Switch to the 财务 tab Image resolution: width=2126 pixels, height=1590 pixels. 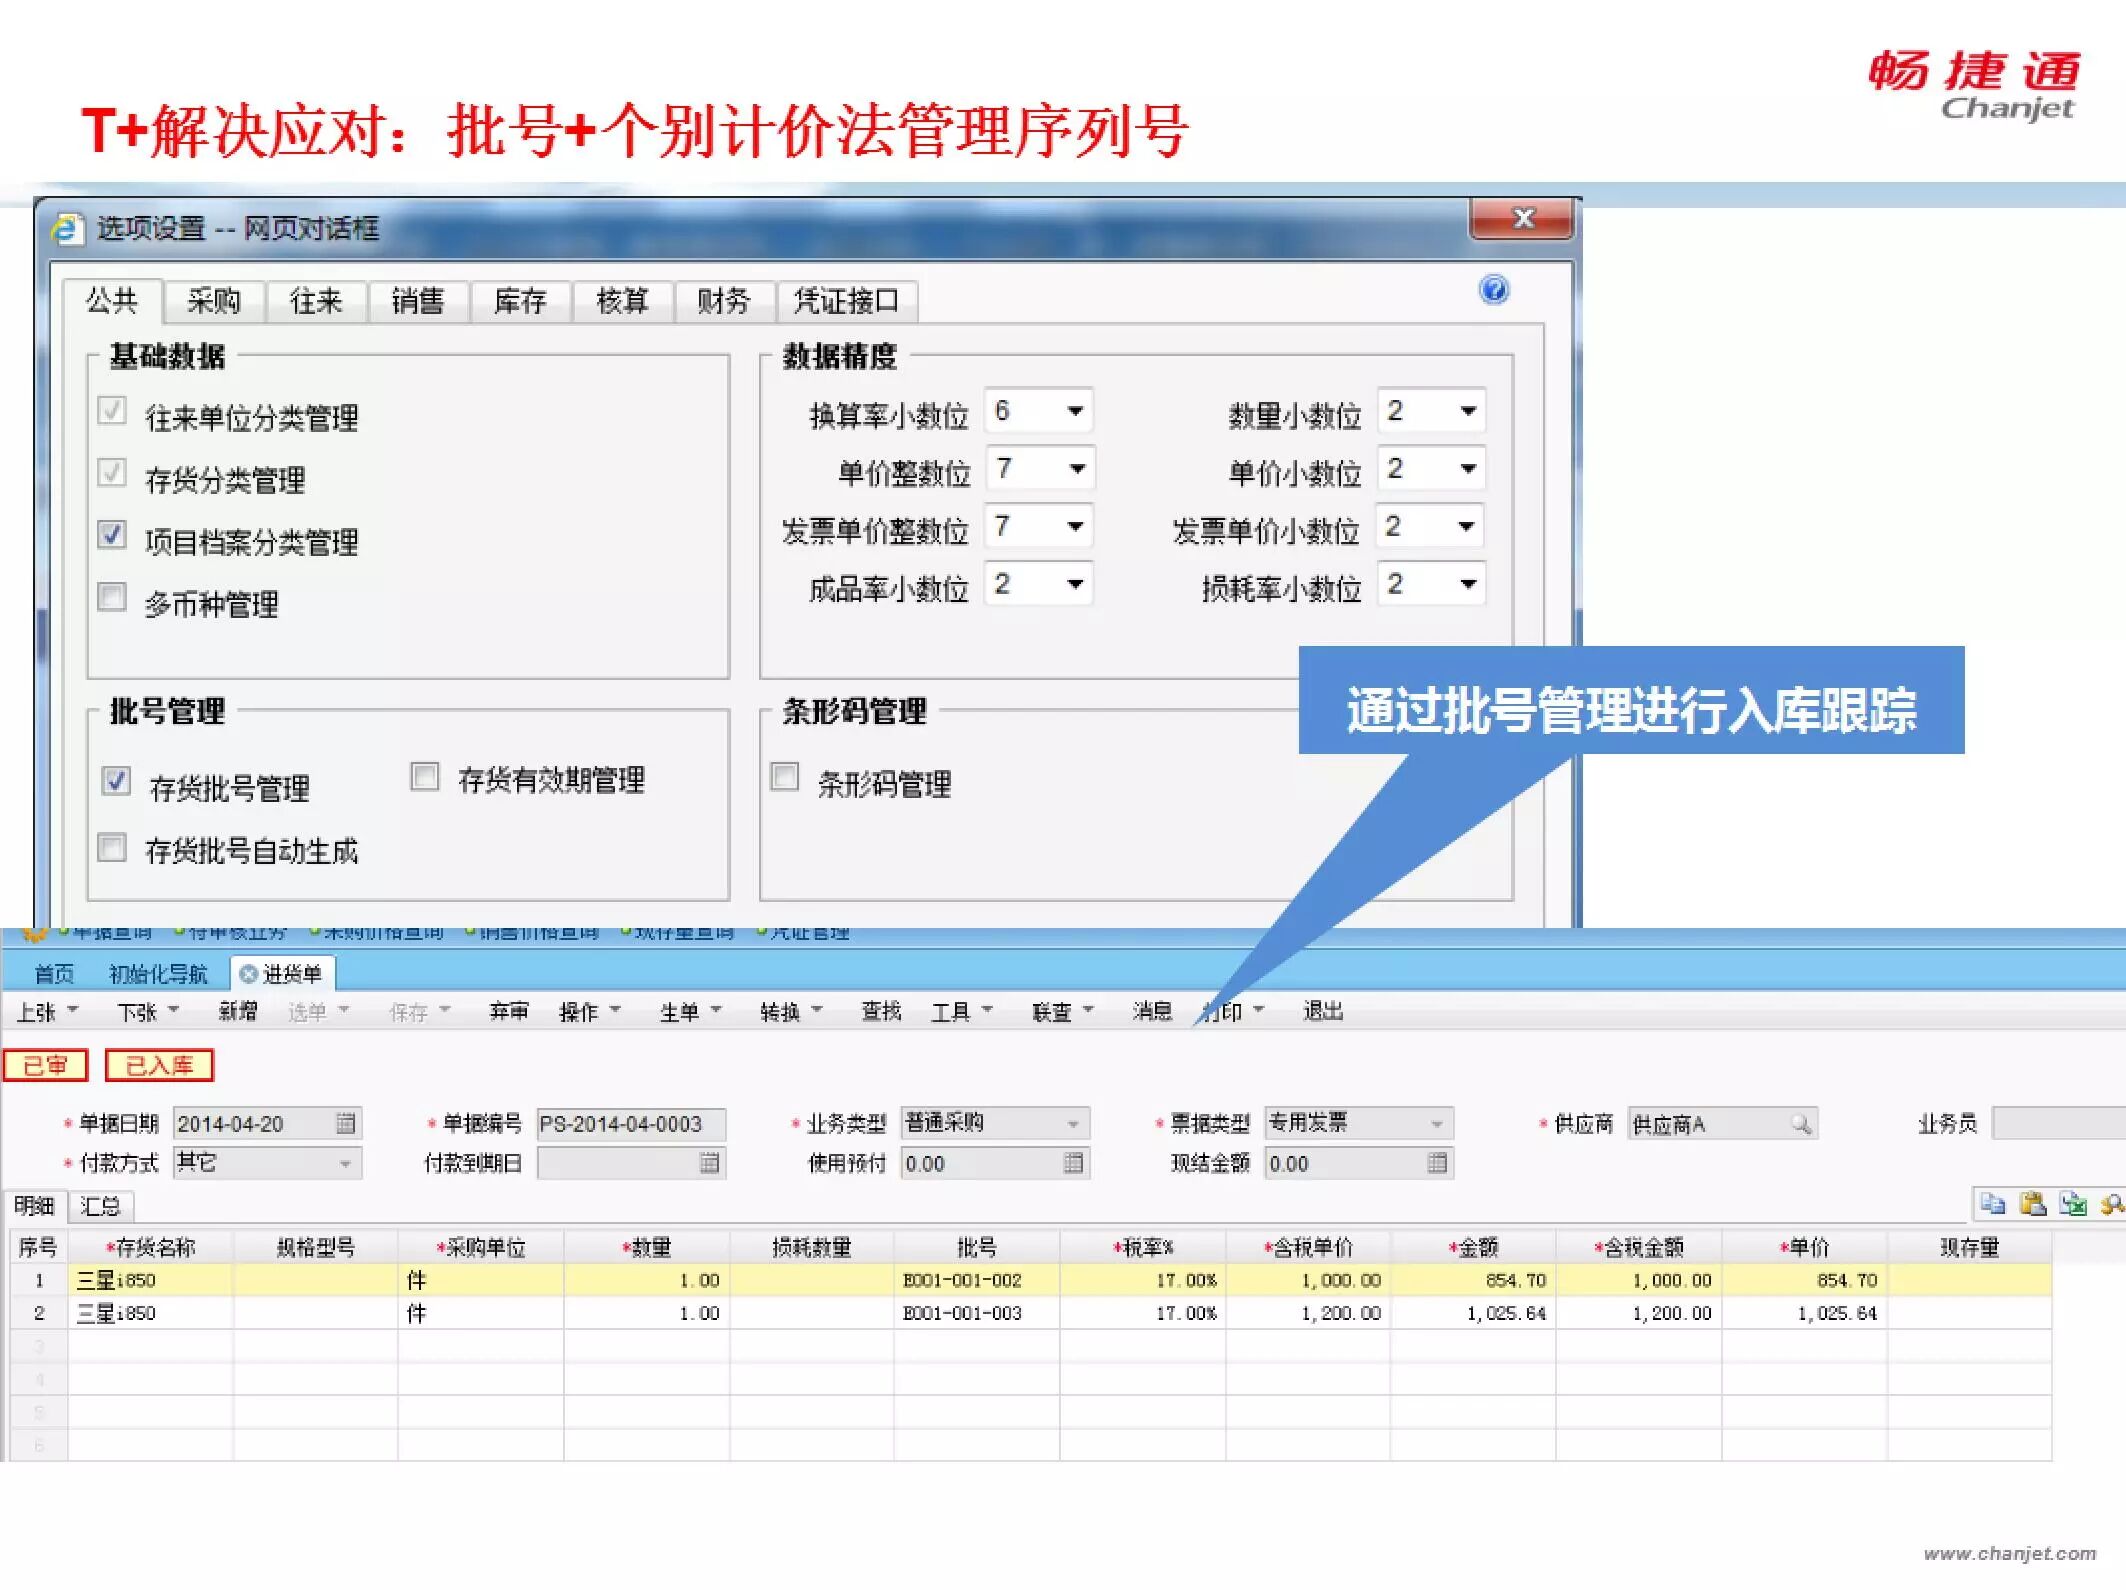724,301
